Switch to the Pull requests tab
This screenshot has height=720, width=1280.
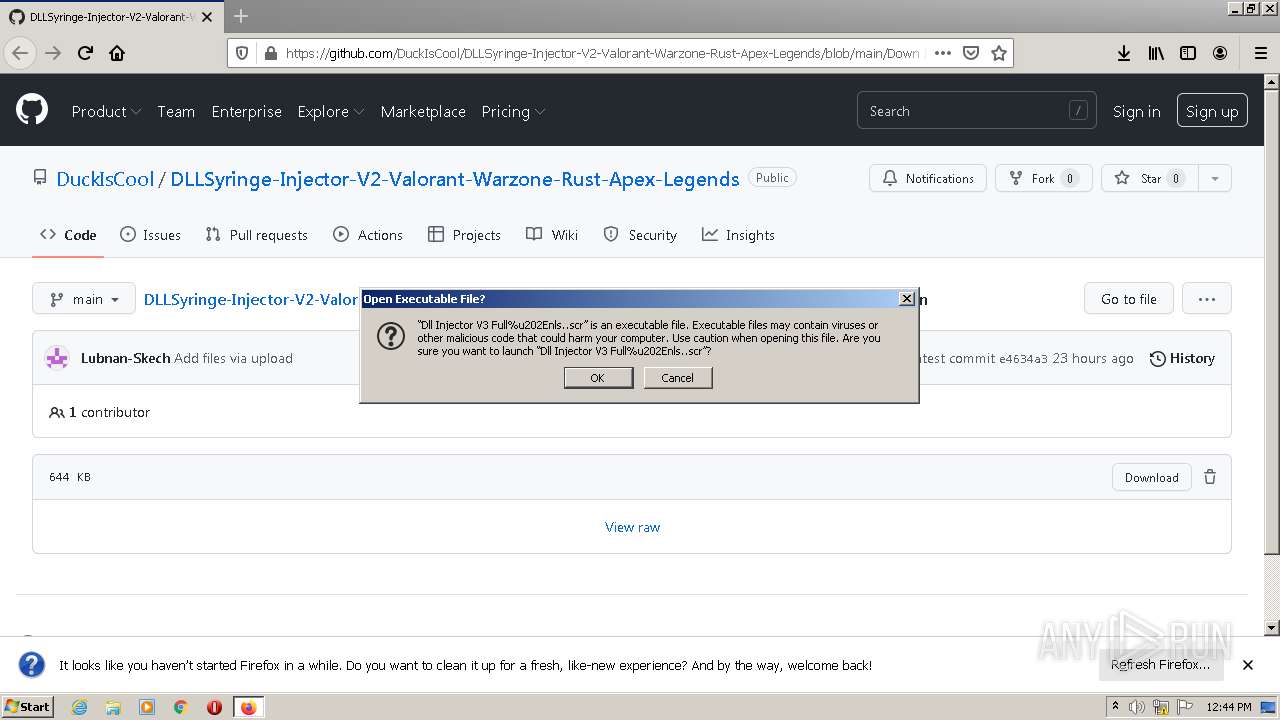pos(256,235)
